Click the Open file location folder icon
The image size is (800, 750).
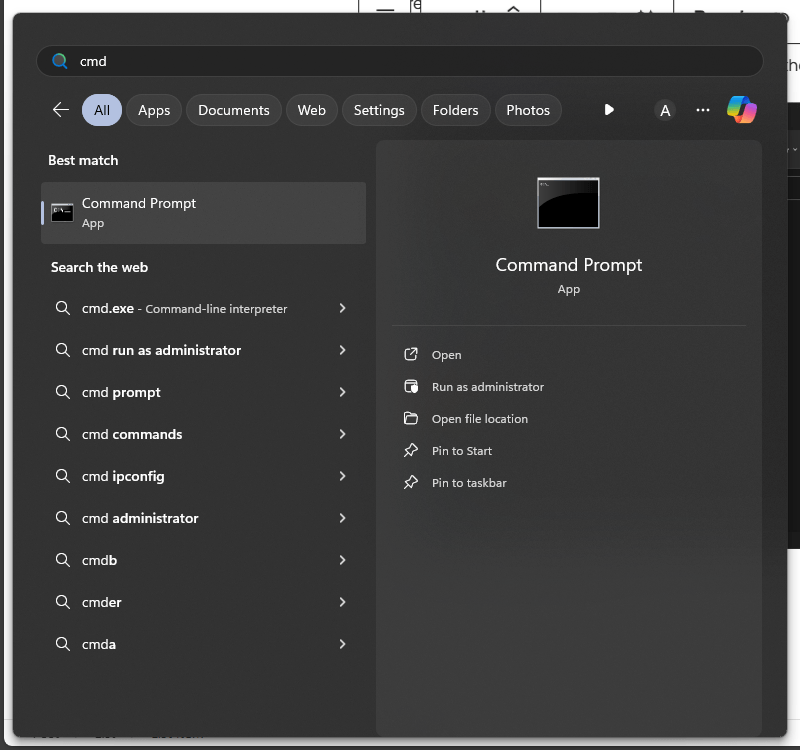coord(411,418)
